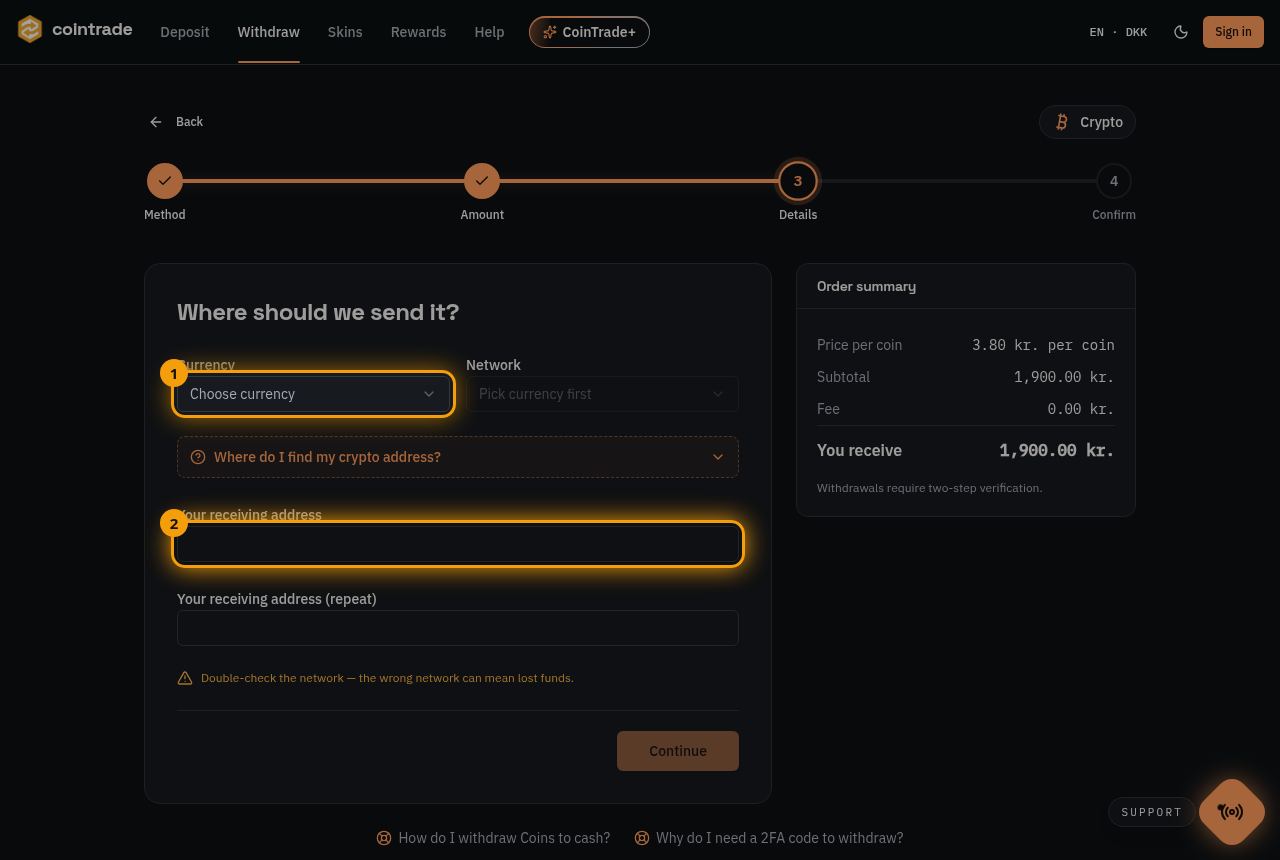The height and width of the screenshot is (860, 1280).
Task: Click the '1,900.00 kr.' You receive value
Action: coord(1057,450)
